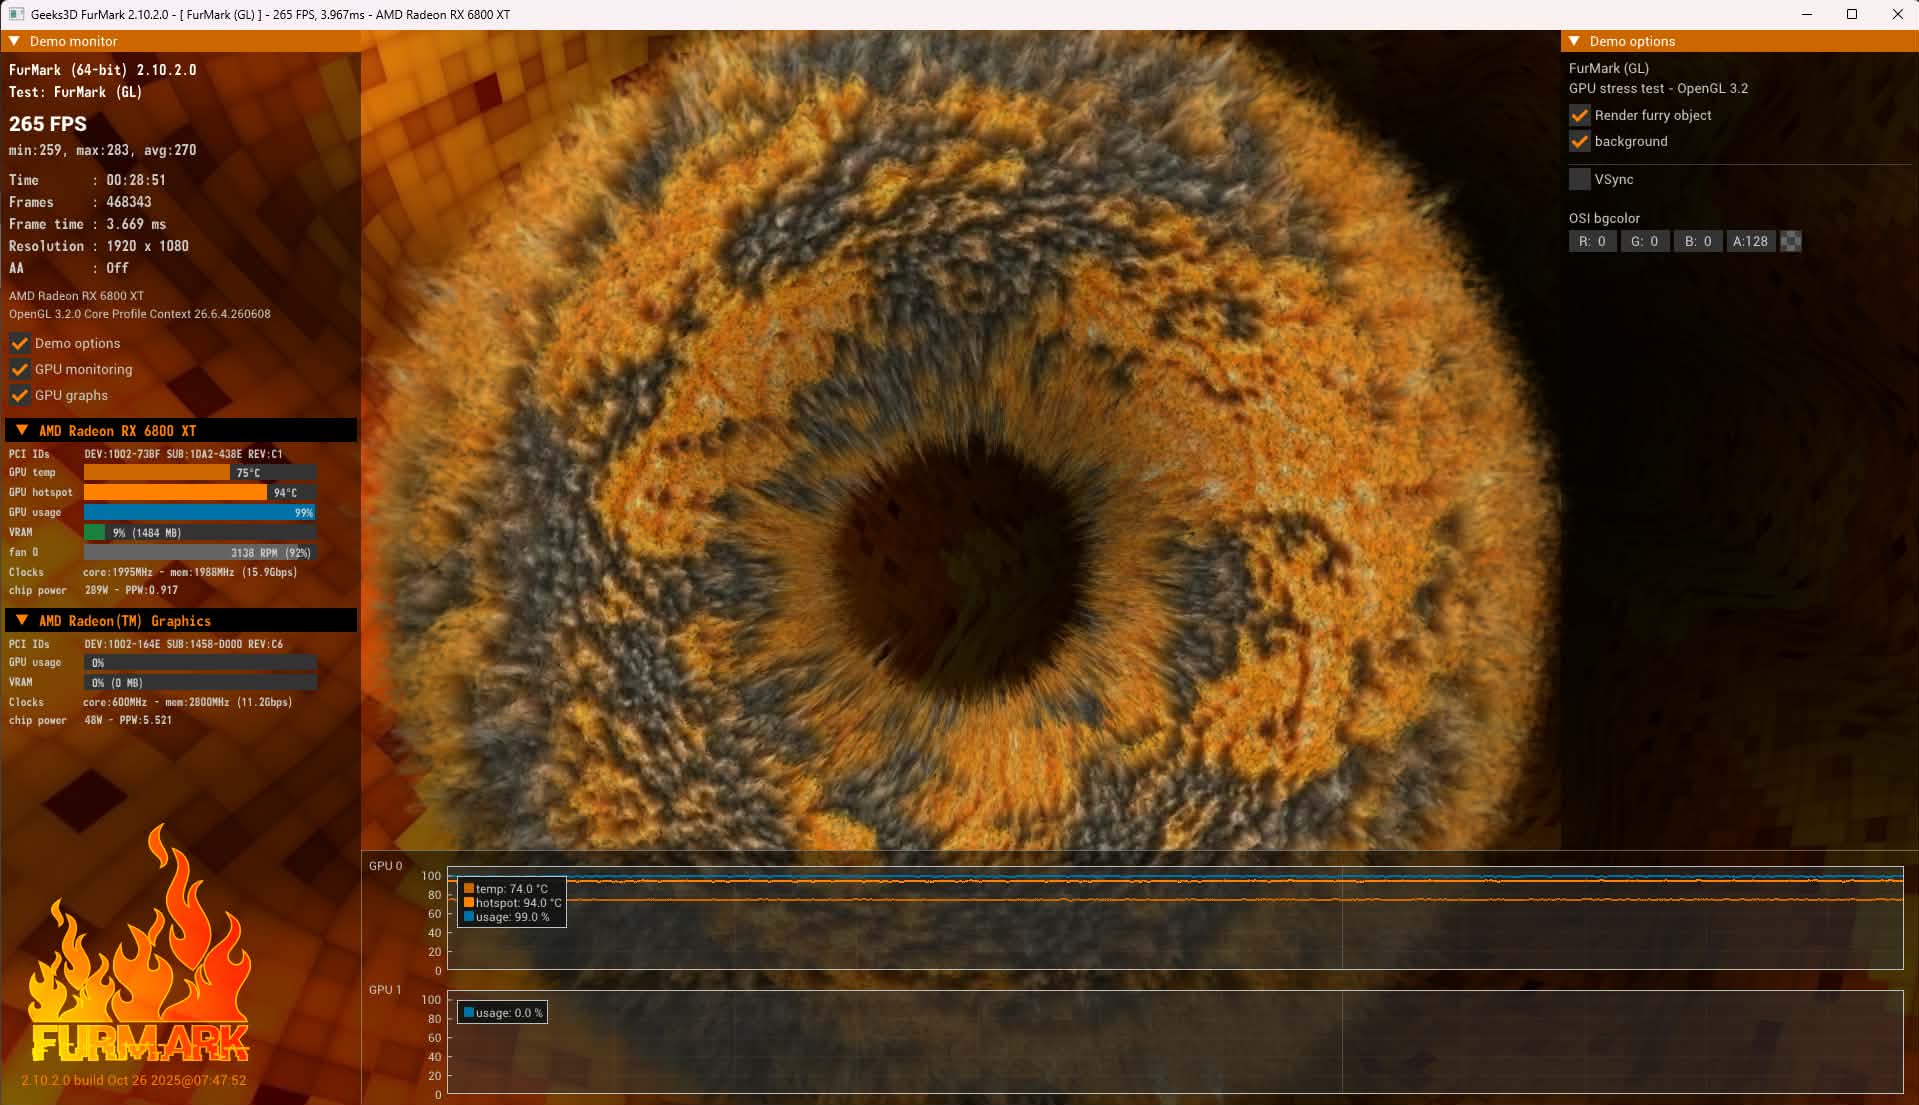The image size is (1919, 1105).
Task: Click the 2.10.2.0 build version text
Action: point(134,1080)
